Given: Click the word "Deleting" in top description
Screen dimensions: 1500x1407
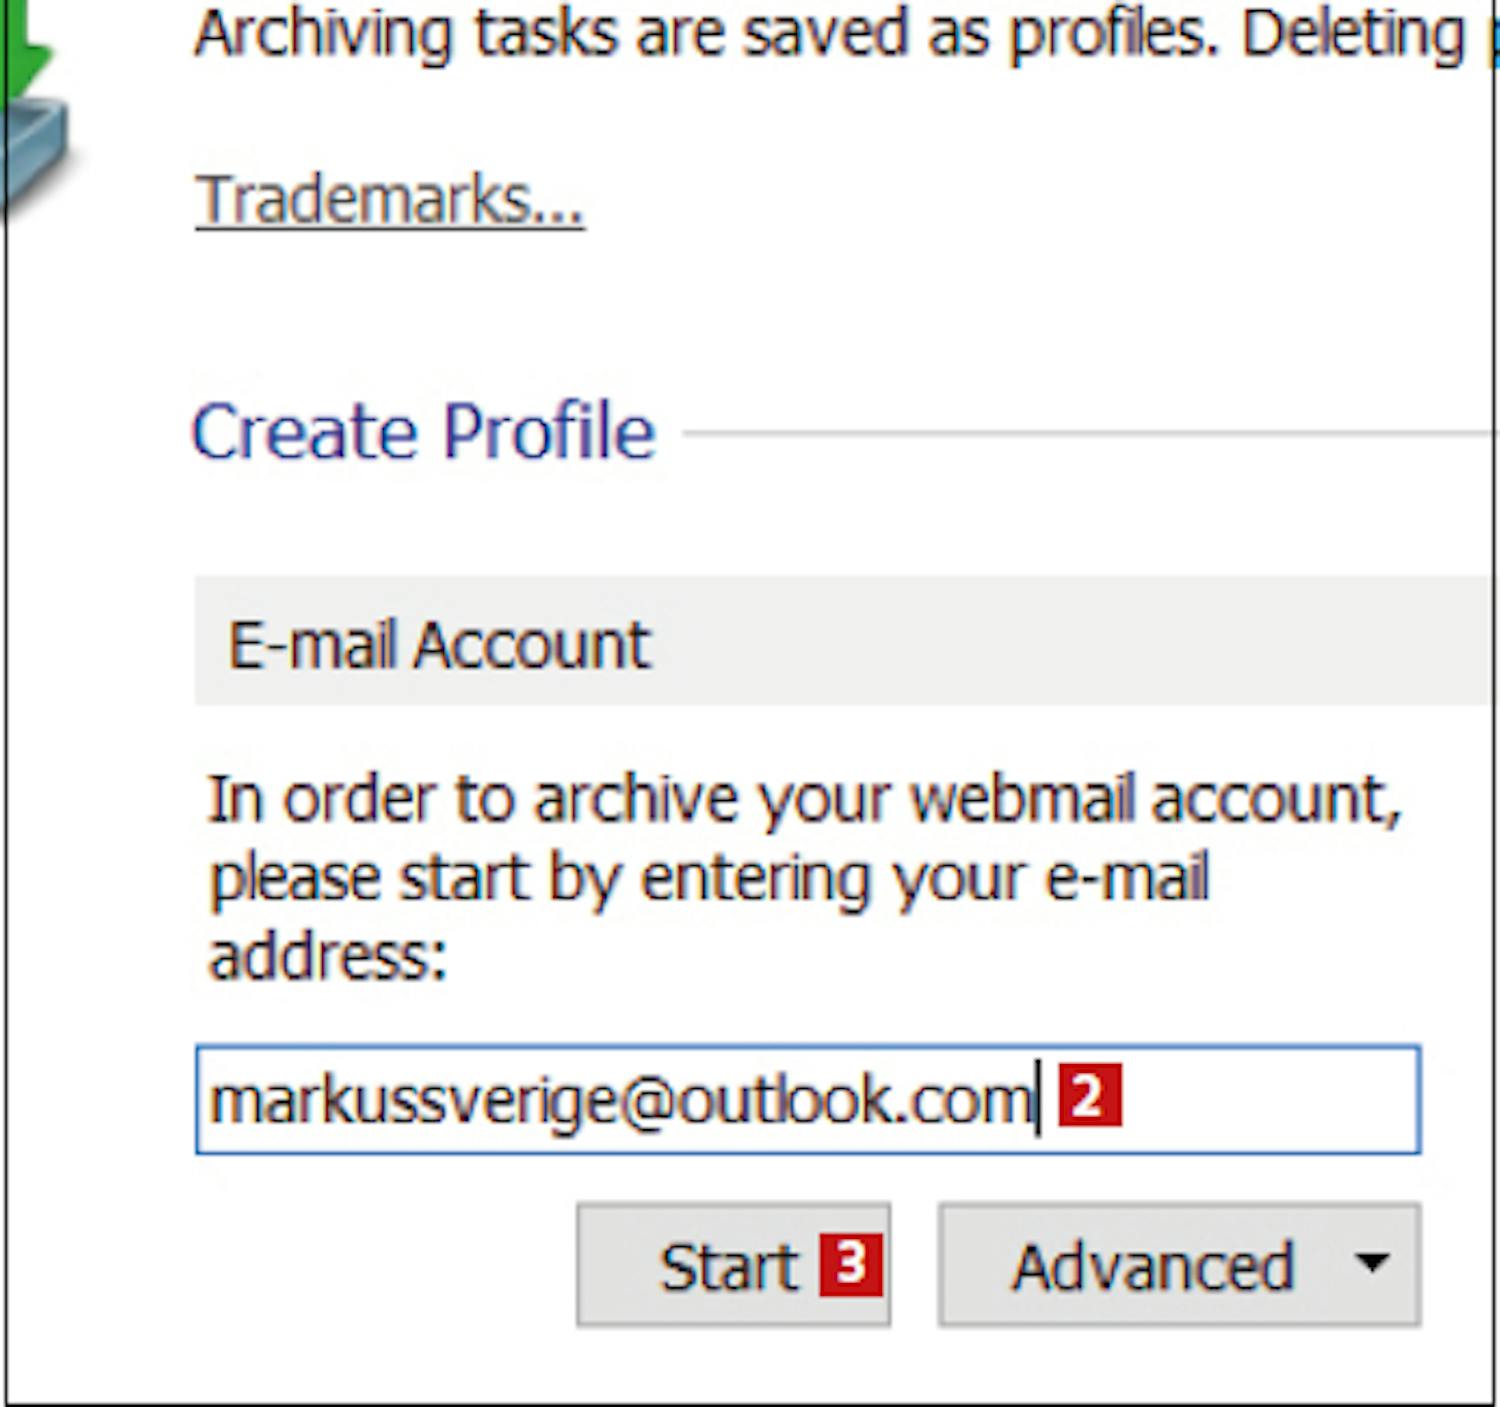Looking at the screenshot, I should (x=1352, y=34).
